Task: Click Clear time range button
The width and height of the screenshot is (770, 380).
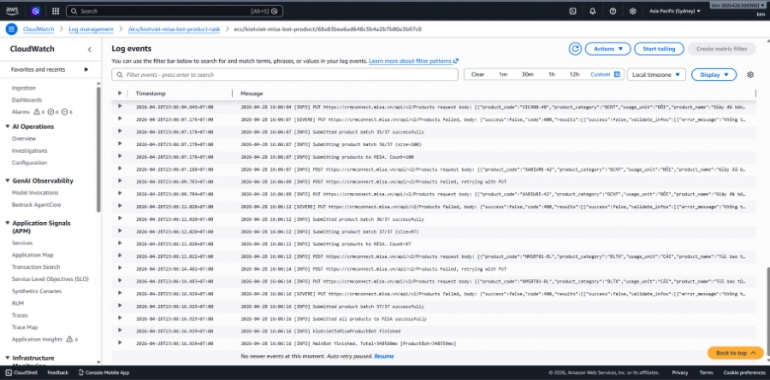Action: tap(477, 75)
